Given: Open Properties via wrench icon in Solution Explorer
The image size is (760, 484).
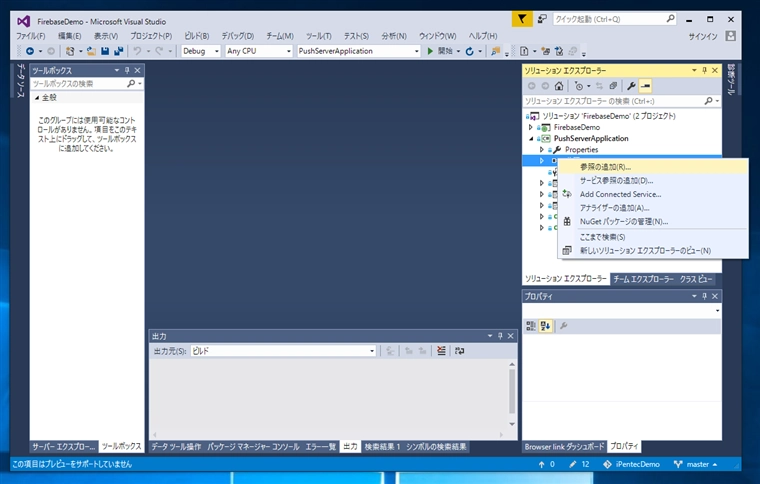Looking at the screenshot, I should (x=631, y=86).
